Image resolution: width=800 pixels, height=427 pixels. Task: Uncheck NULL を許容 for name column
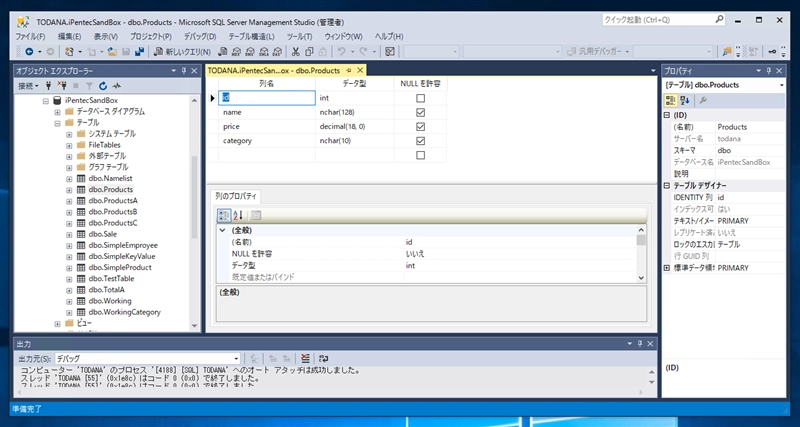point(420,112)
